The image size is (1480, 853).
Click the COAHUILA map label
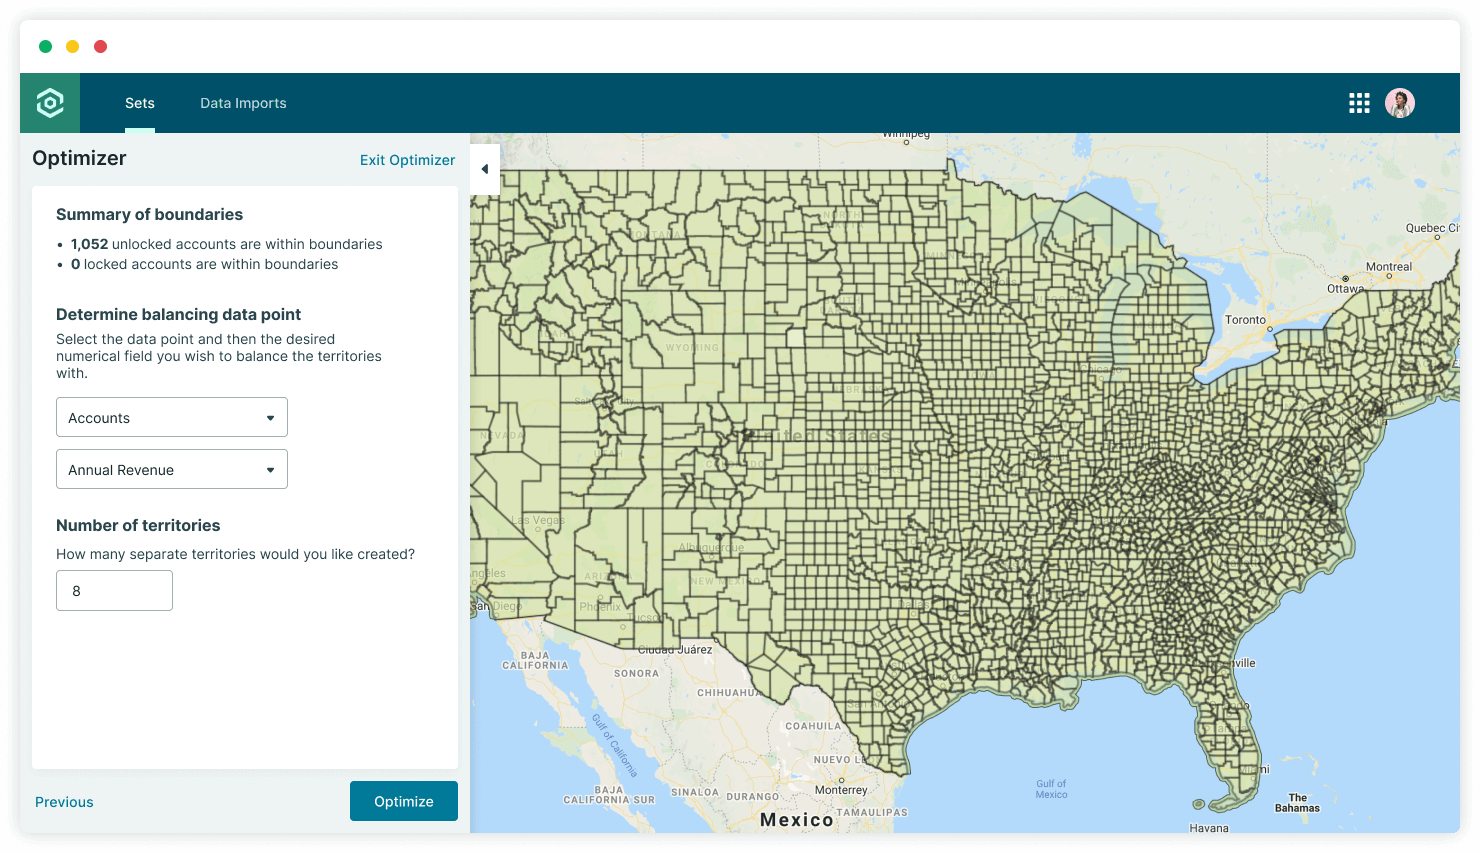[813, 727]
